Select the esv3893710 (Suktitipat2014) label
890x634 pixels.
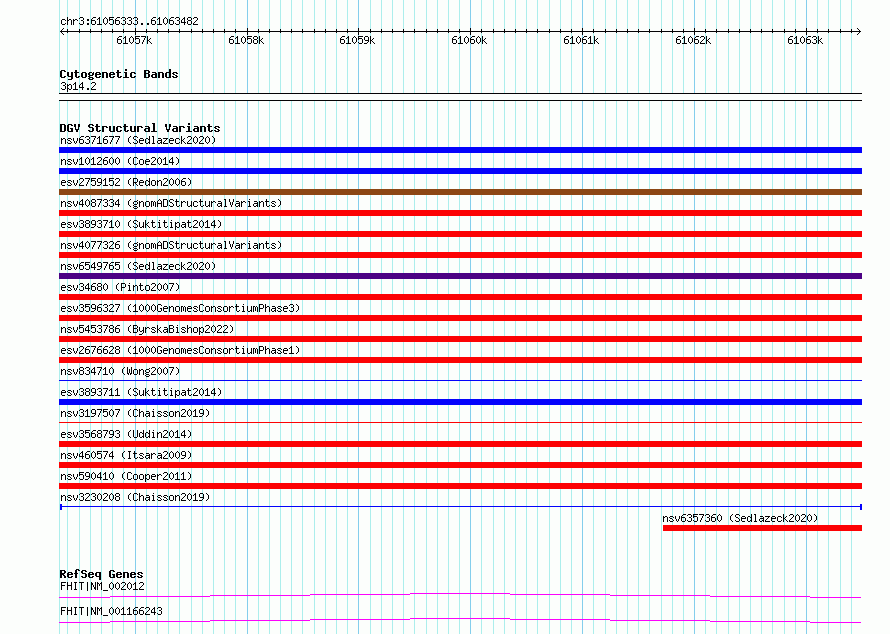click(141, 224)
